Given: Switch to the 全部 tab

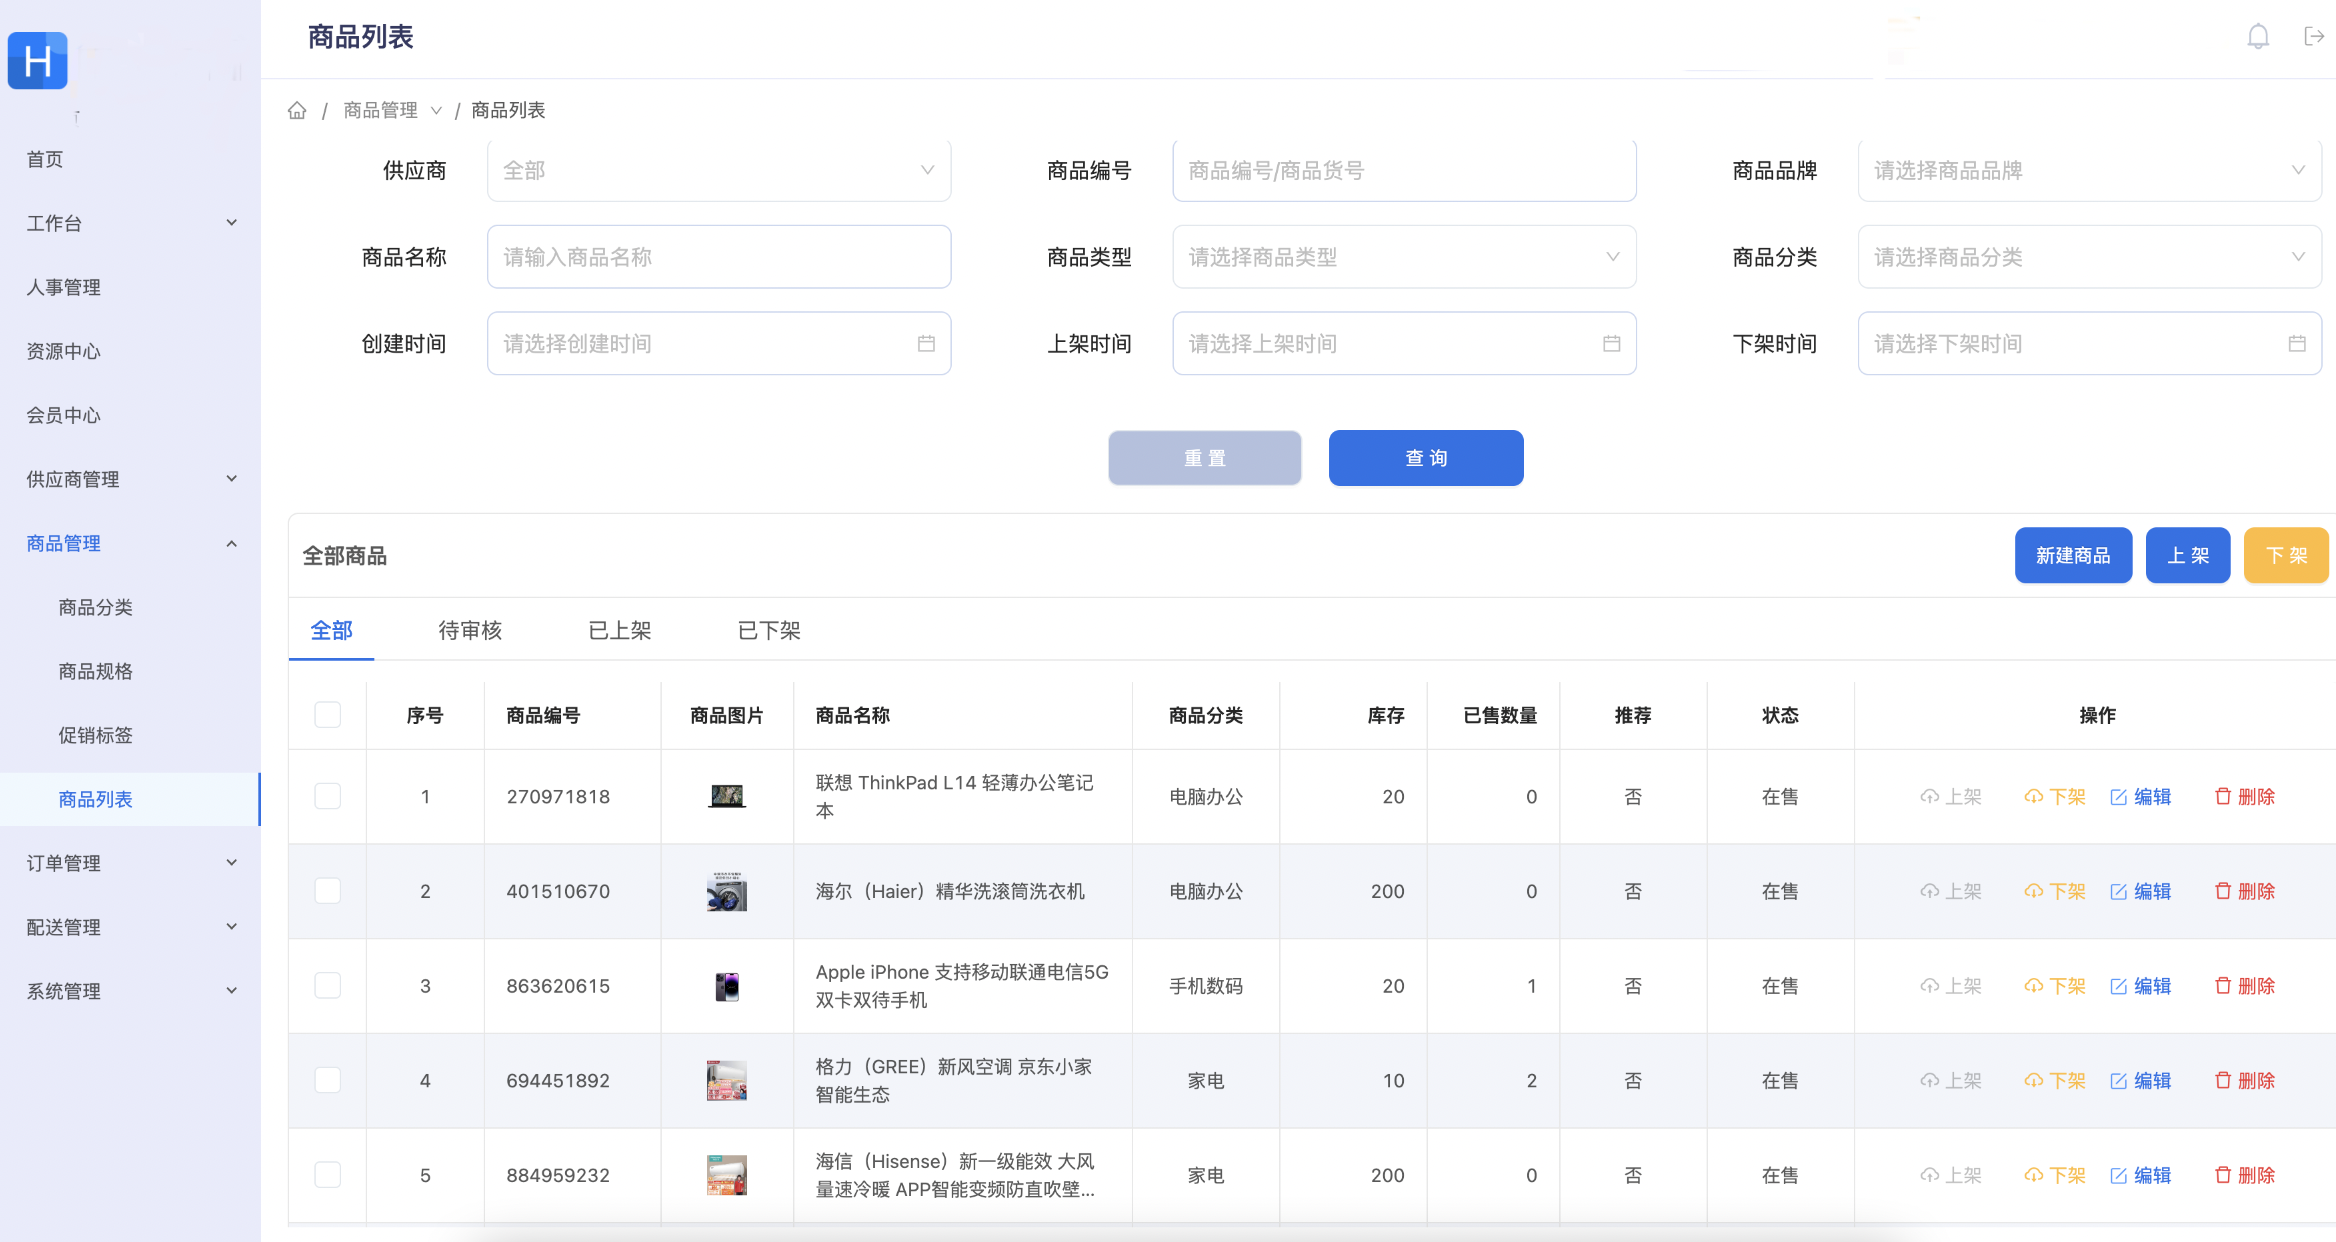Looking at the screenshot, I should pos(331,630).
